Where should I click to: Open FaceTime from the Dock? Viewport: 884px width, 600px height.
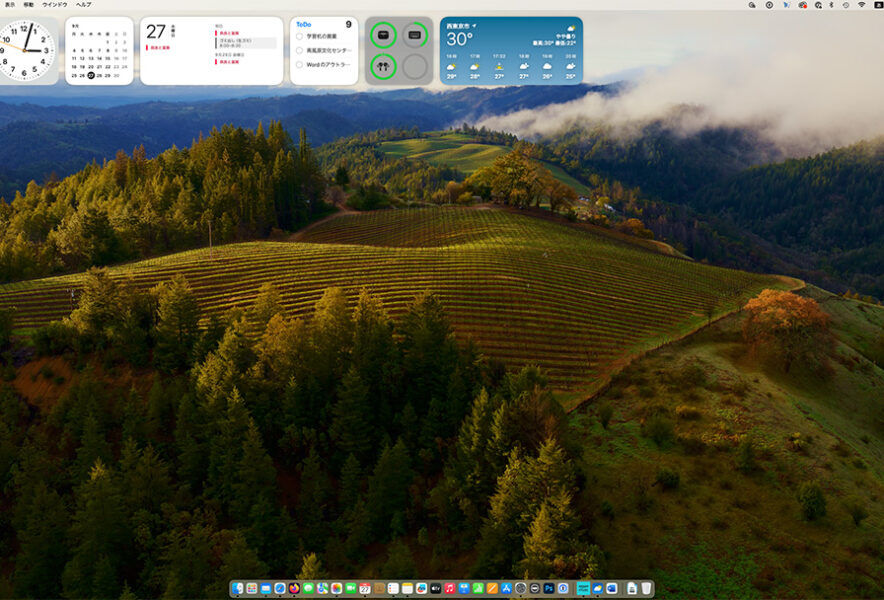point(351,589)
